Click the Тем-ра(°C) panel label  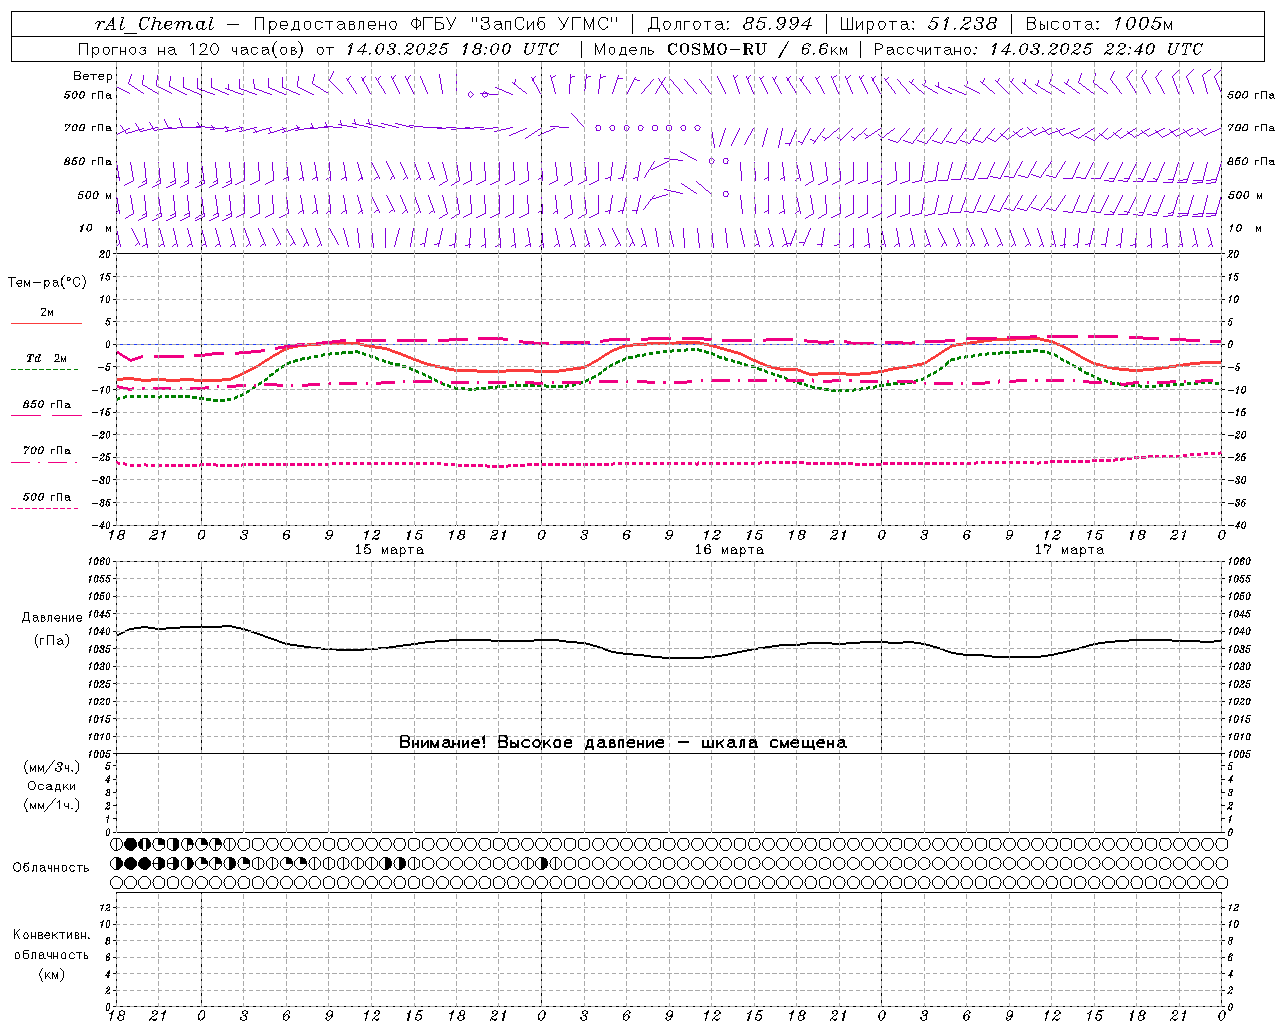pos(47,283)
